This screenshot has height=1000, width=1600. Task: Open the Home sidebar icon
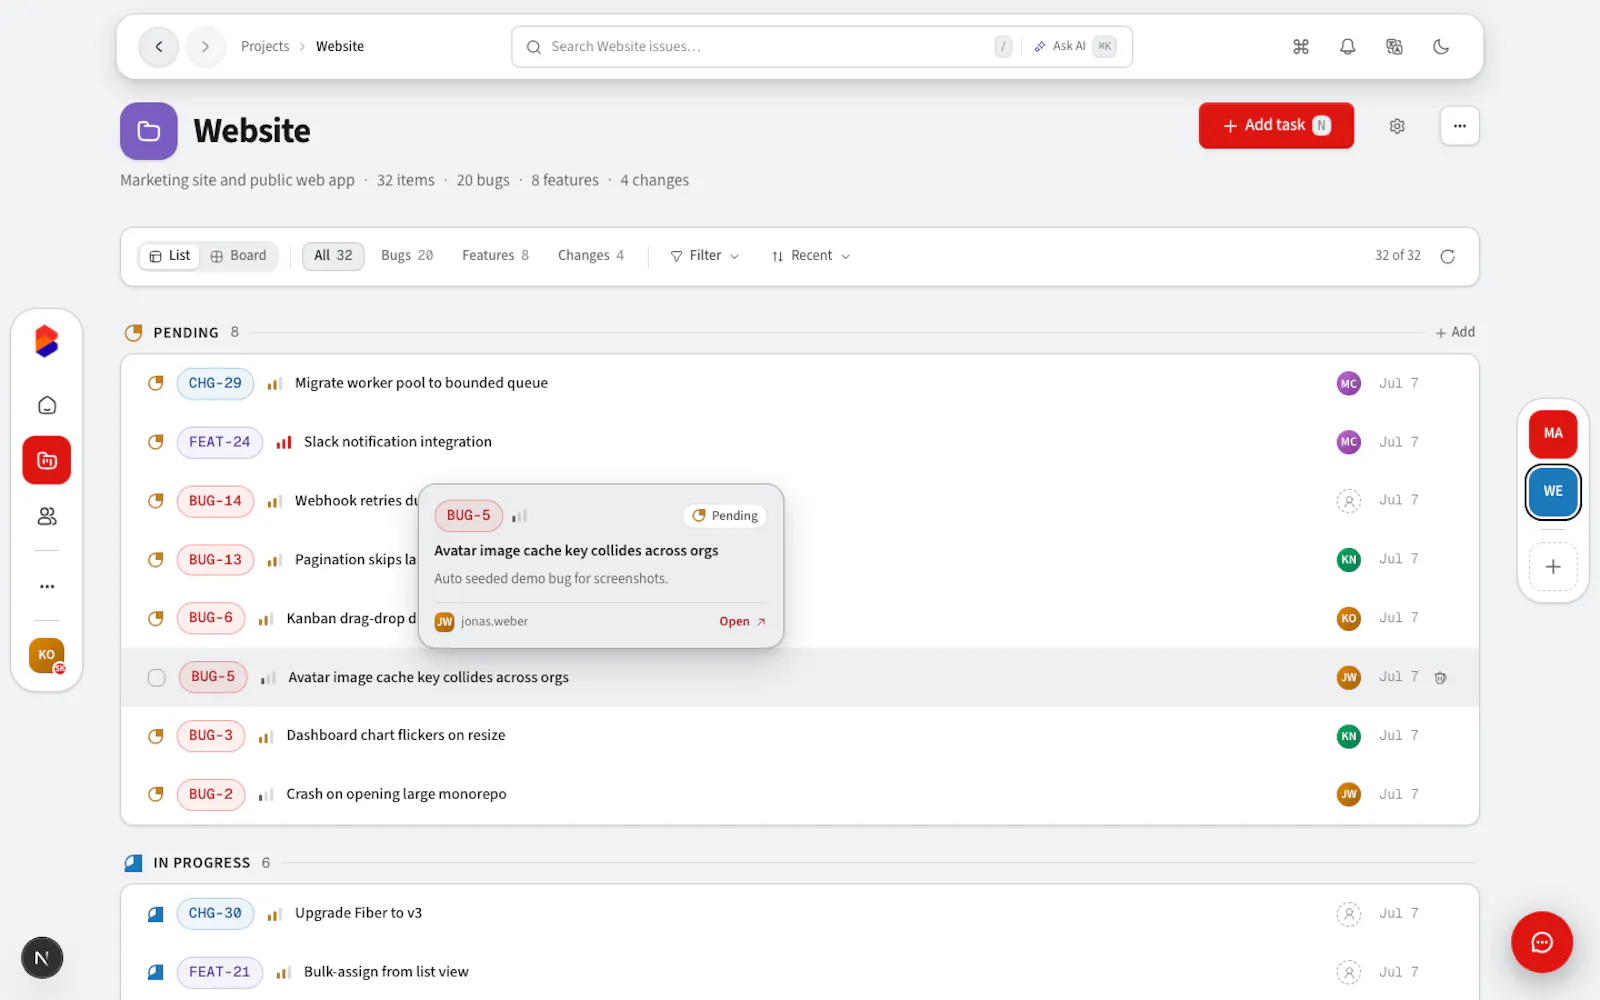[x=47, y=405]
